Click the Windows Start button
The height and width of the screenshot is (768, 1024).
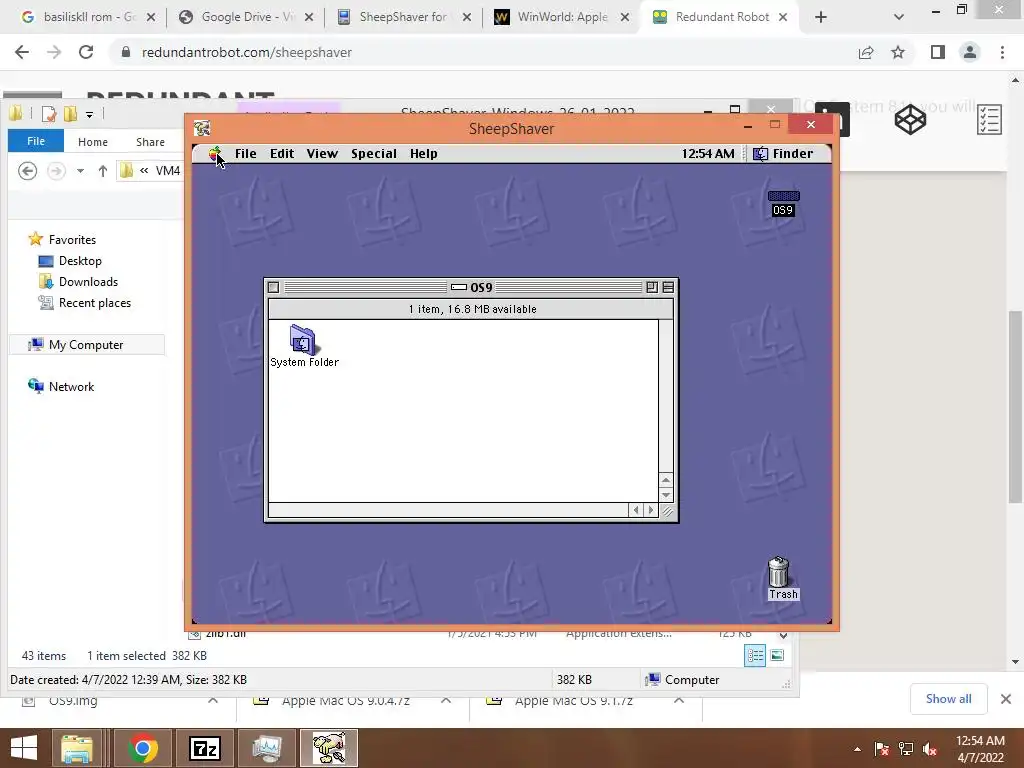(24, 748)
